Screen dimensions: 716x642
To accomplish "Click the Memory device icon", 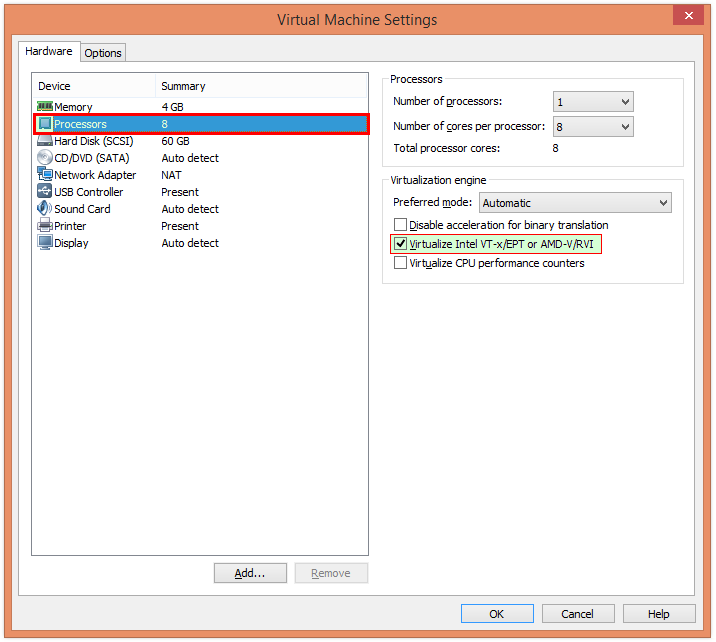I will [45, 107].
